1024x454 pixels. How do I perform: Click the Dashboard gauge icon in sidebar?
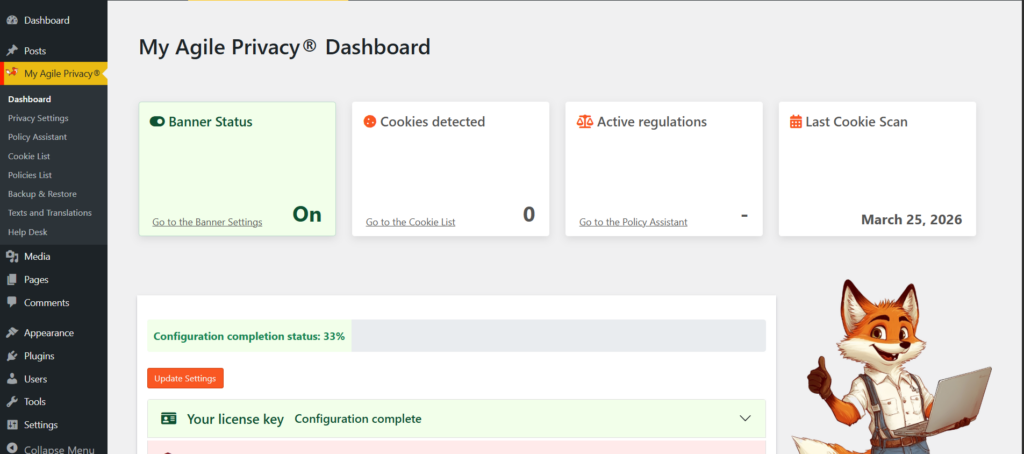(x=12, y=20)
